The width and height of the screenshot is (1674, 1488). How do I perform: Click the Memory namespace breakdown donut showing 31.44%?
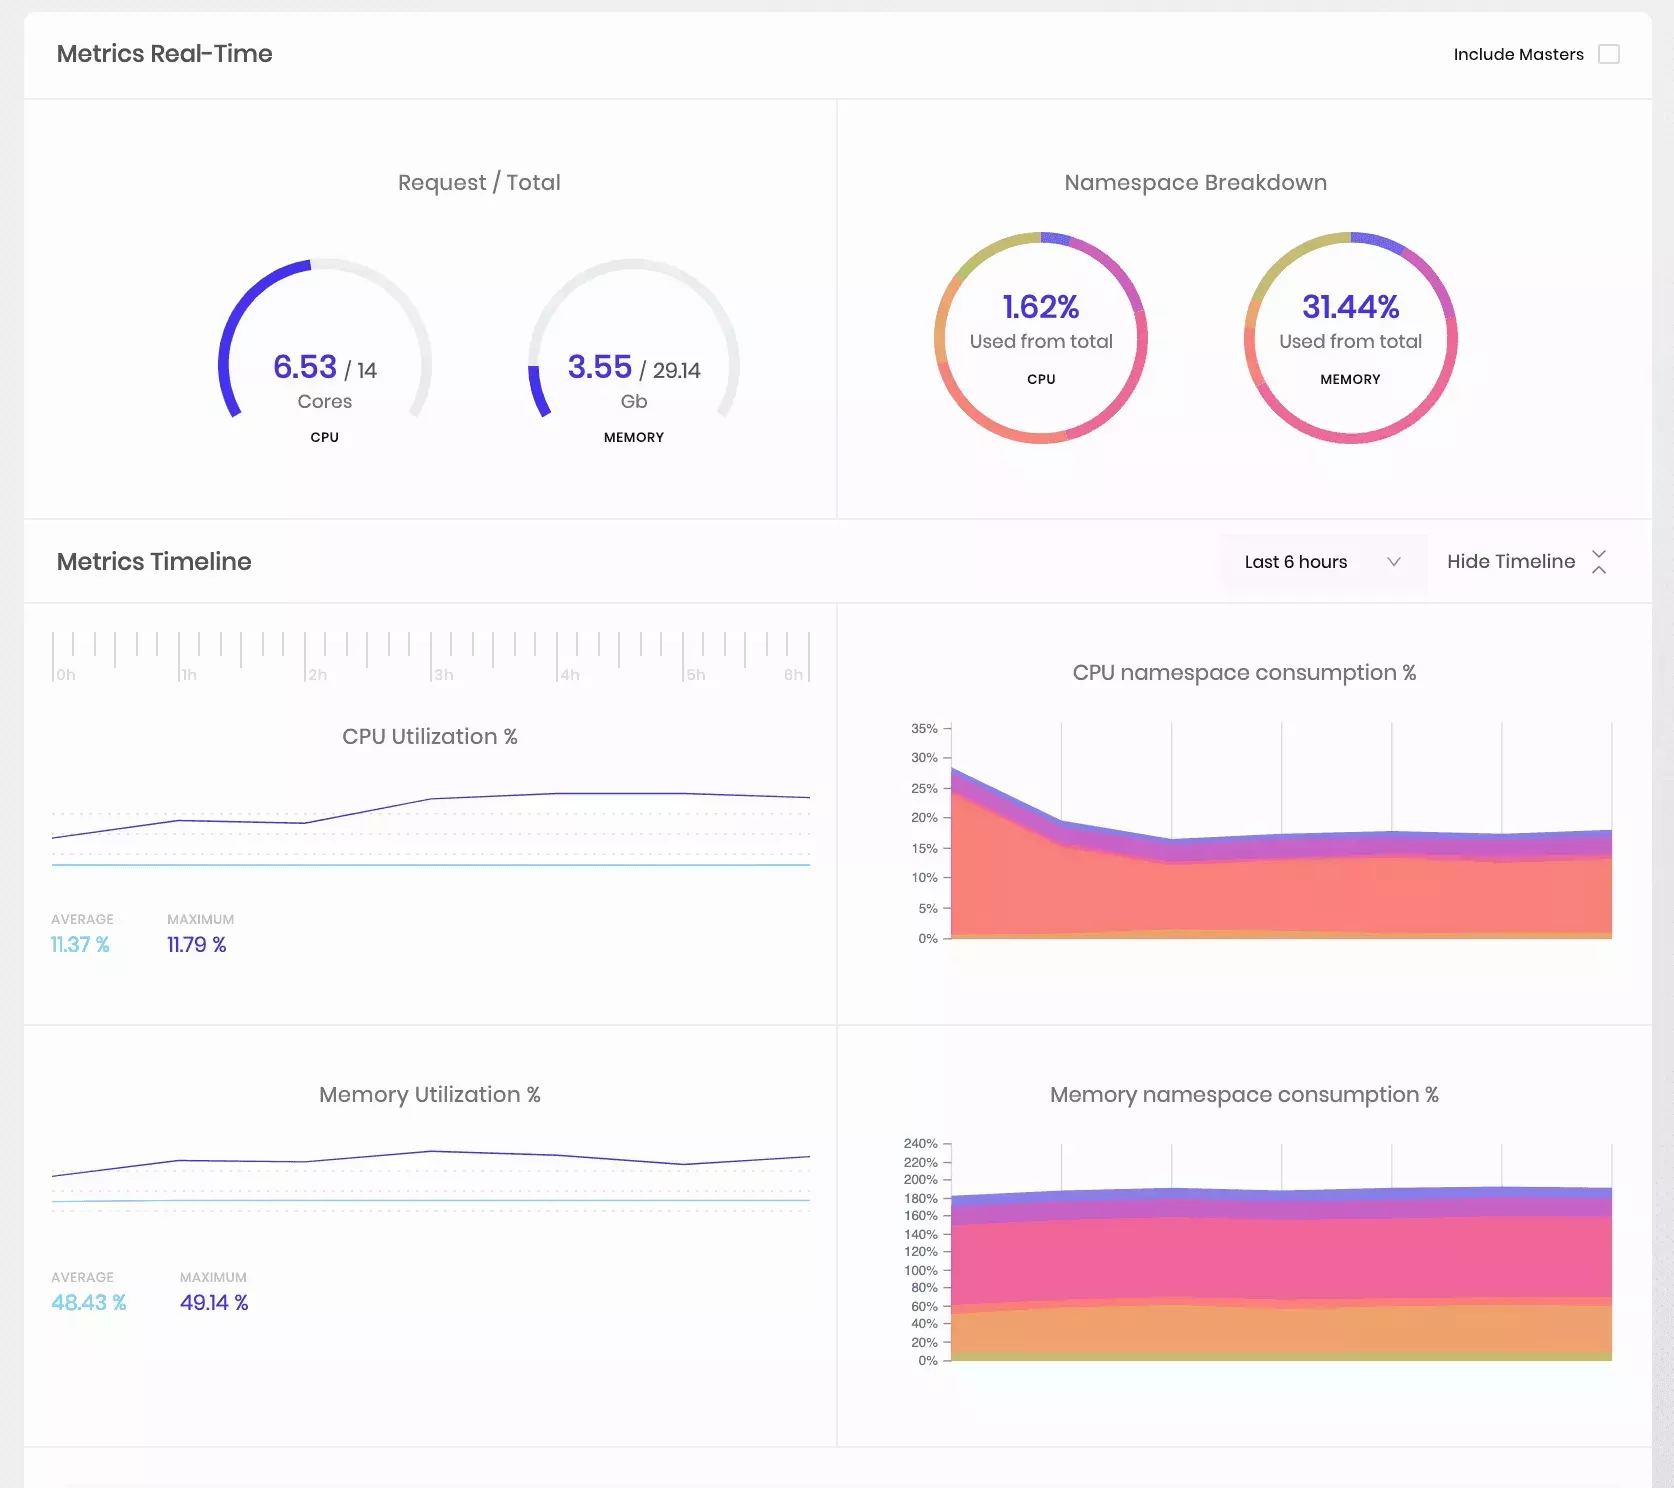[x=1350, y=338]
